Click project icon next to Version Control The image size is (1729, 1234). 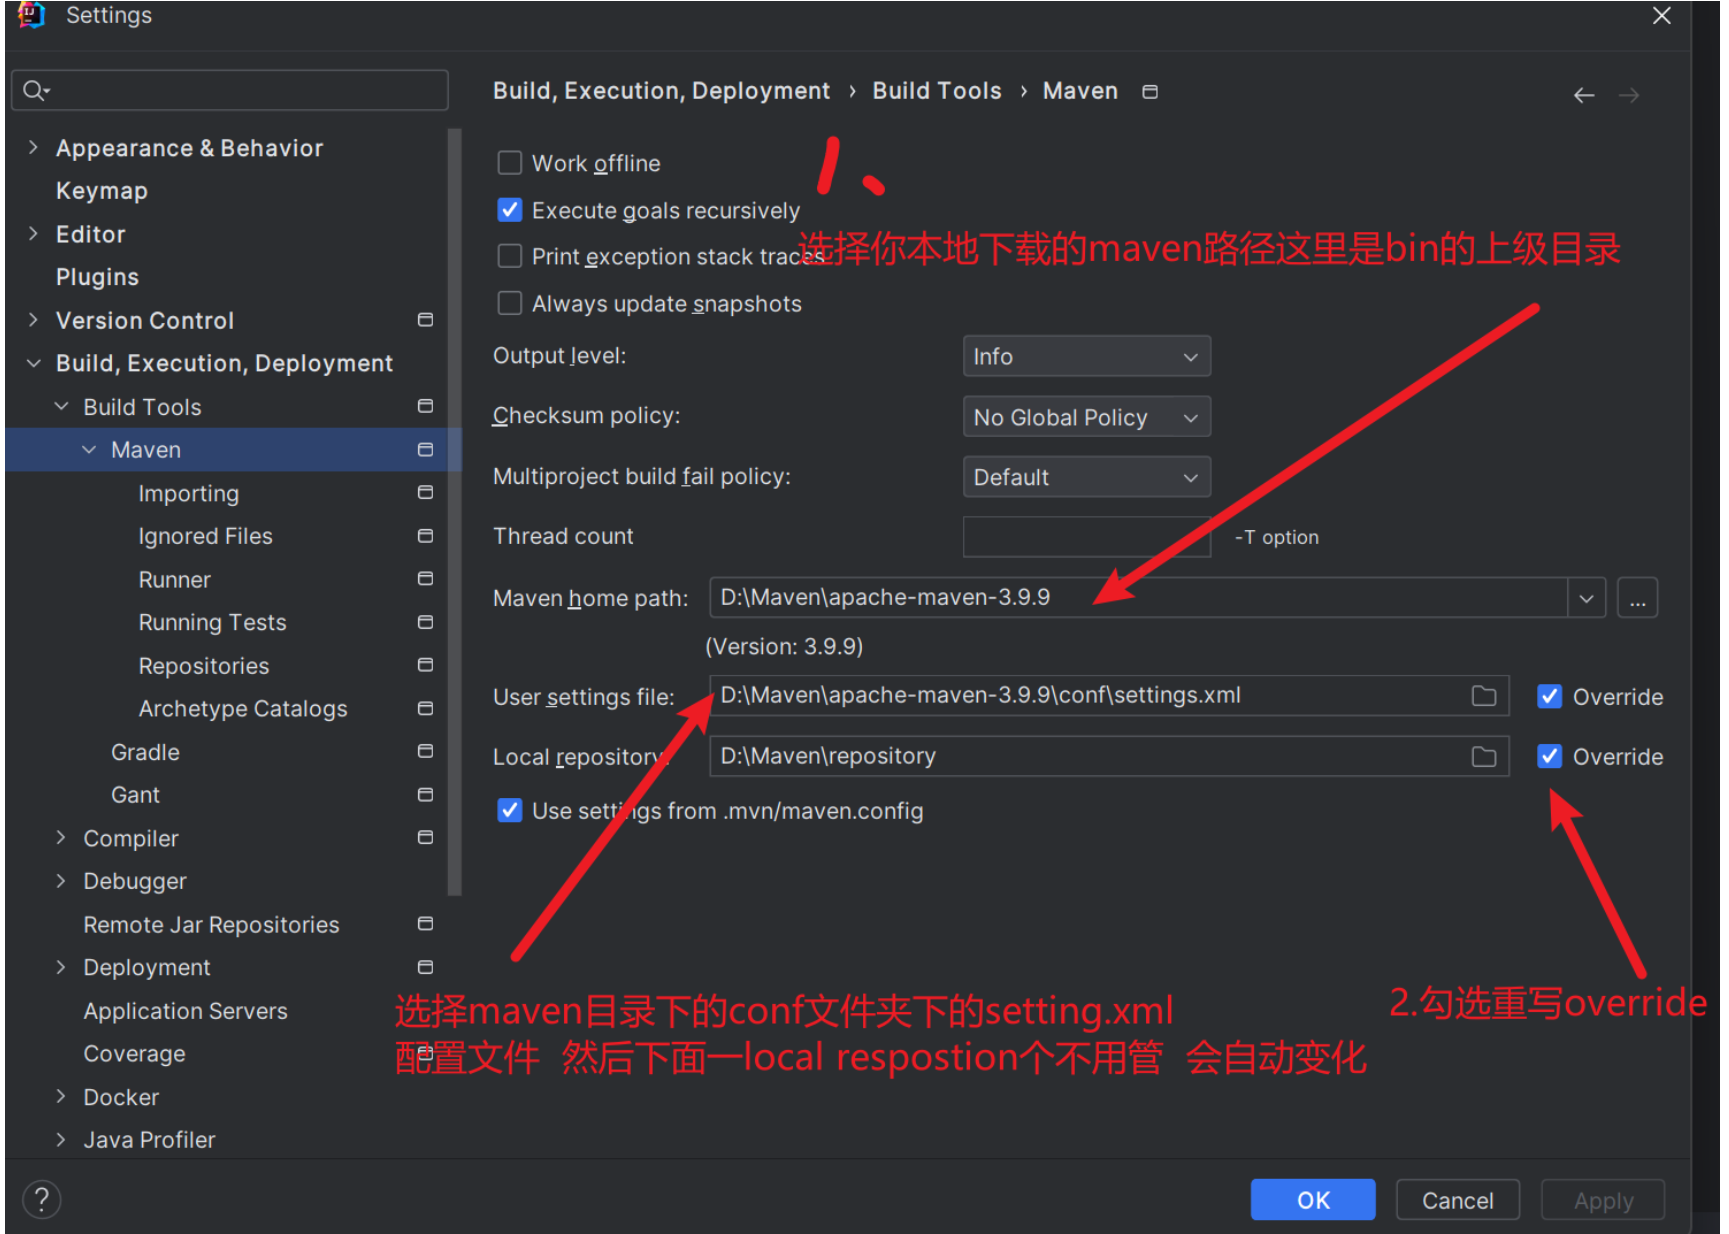pyautogui.click(x=425, y=320)
